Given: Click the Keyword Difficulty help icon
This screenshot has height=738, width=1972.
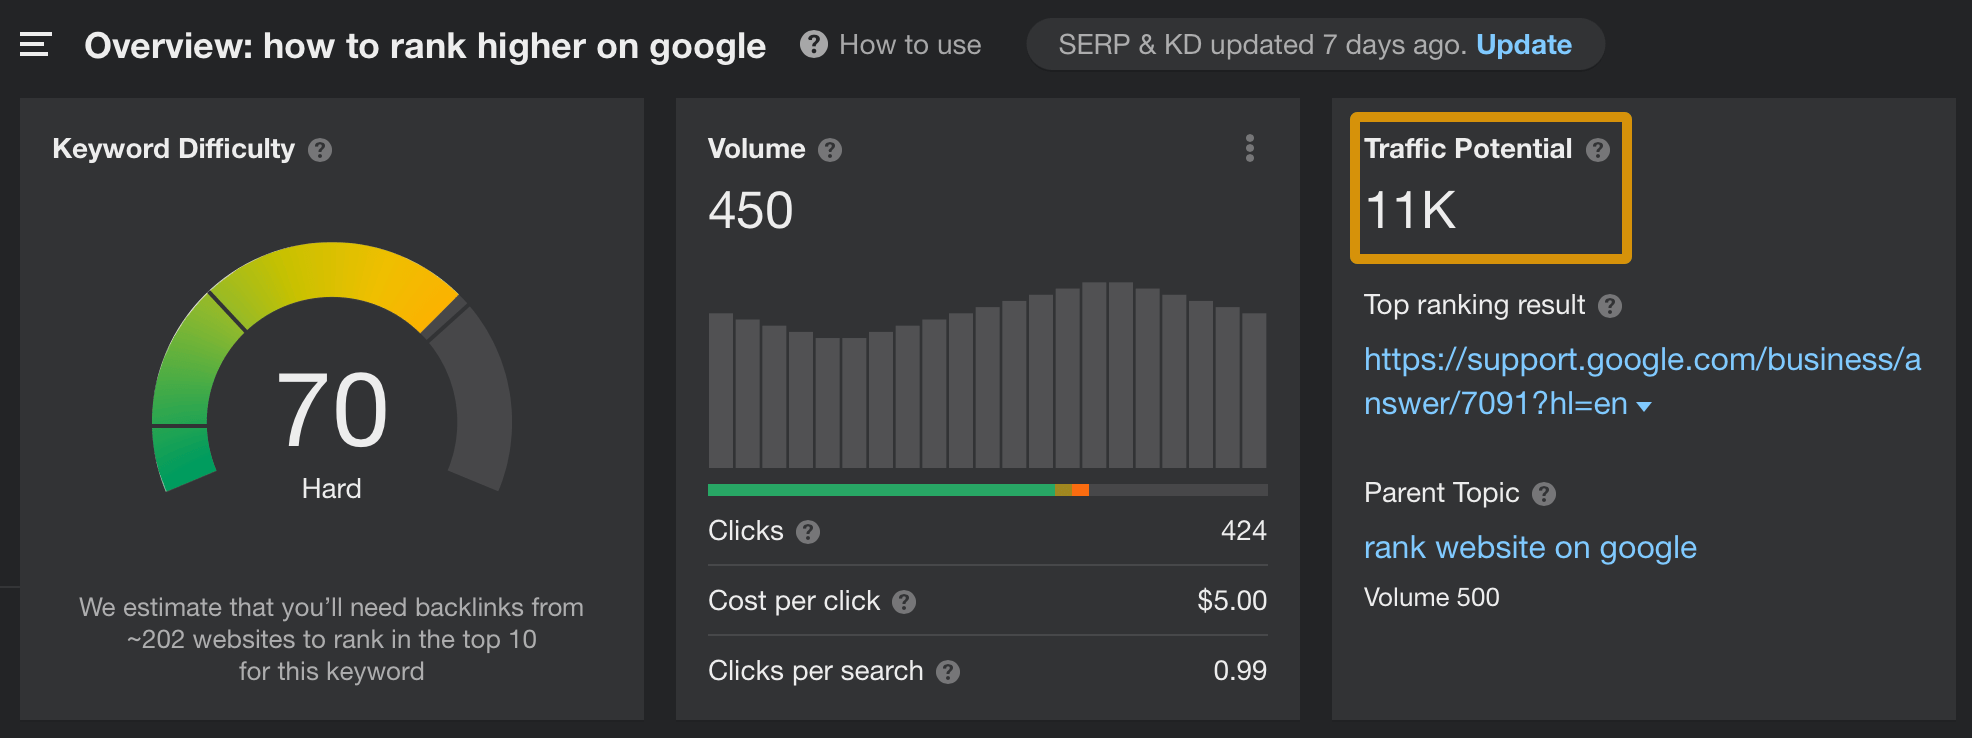Looking at the screenshot, I should click(320, 150).
